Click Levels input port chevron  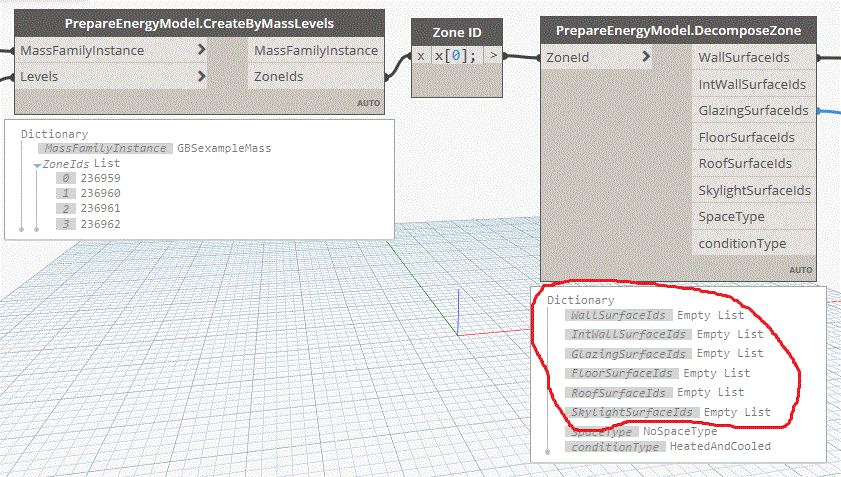[202, 76]
